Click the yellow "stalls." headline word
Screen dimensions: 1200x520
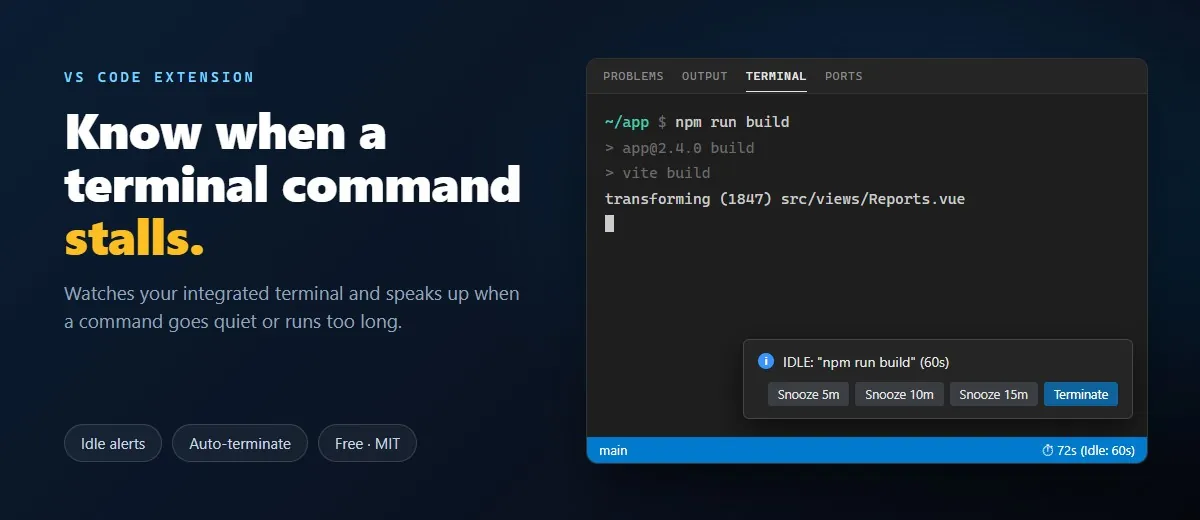(x=134, y=237)
